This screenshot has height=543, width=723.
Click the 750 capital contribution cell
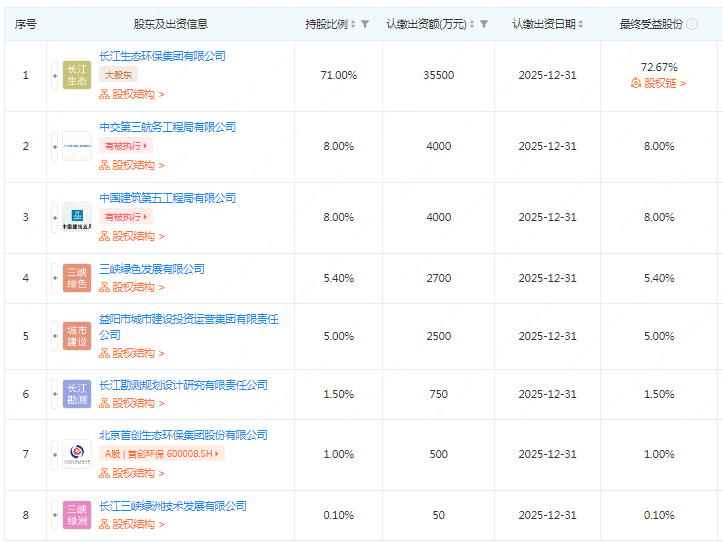point(439,395)
